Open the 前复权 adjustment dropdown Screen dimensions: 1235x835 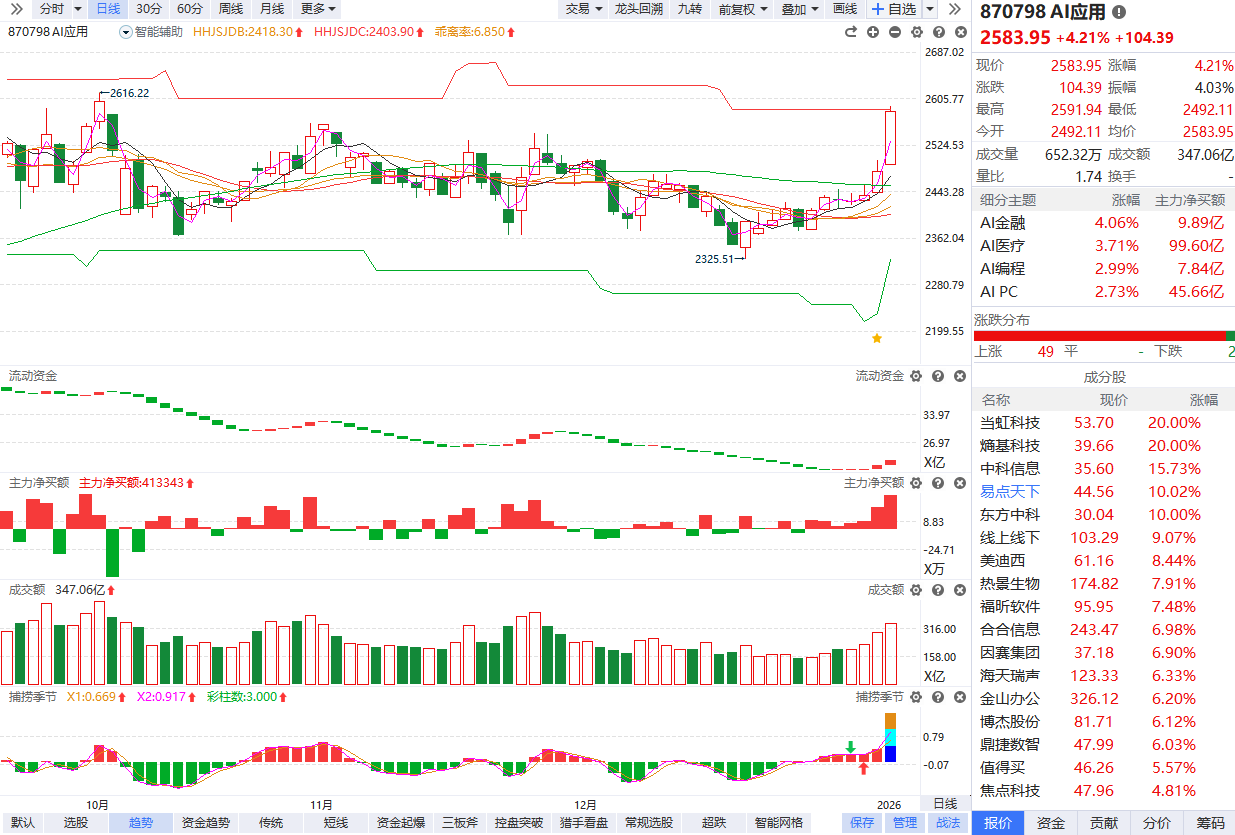point(743,9)
